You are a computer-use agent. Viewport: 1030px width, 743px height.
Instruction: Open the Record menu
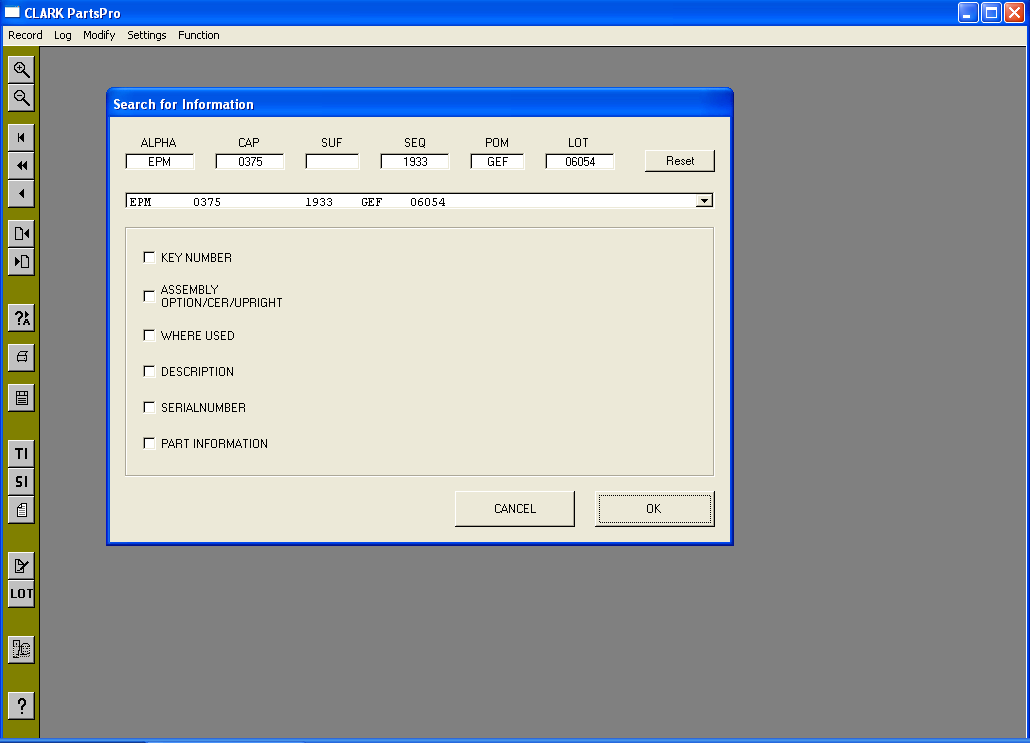point(25,35)
